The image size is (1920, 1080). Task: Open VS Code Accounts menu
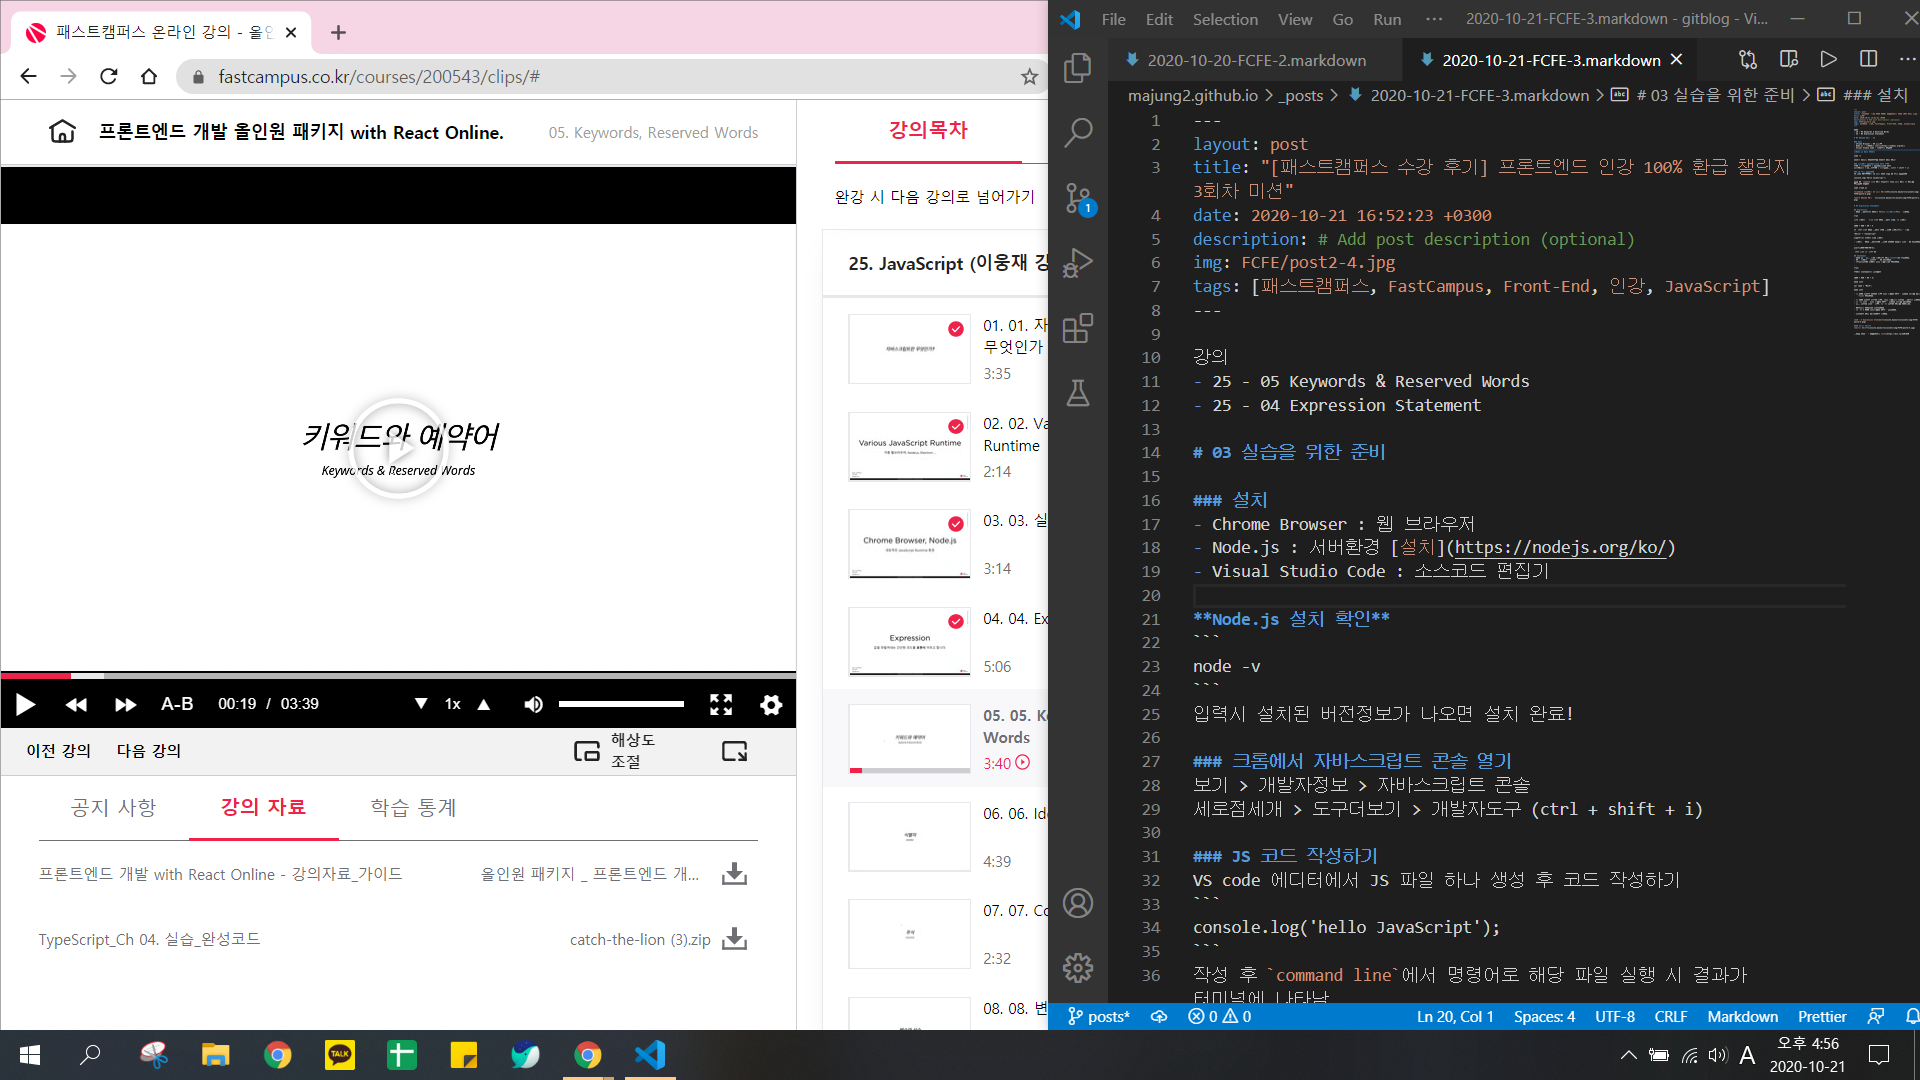pyautogui.click(x=1078, y=903)
